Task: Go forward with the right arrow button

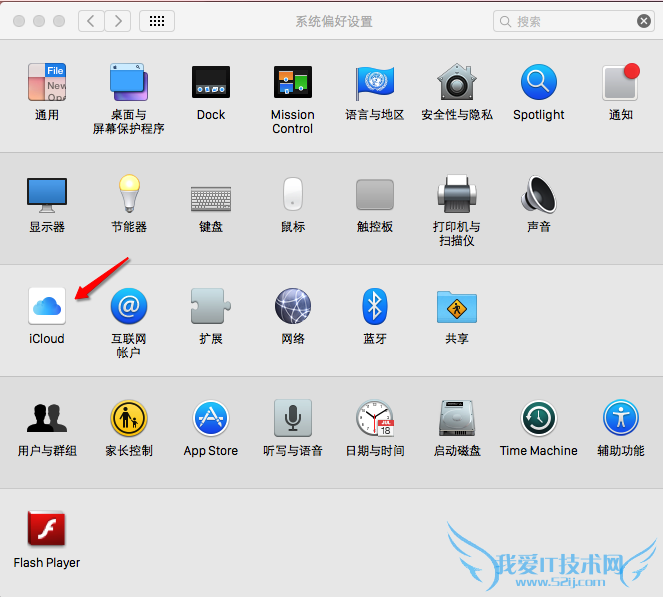Action: tap(118, 21)
